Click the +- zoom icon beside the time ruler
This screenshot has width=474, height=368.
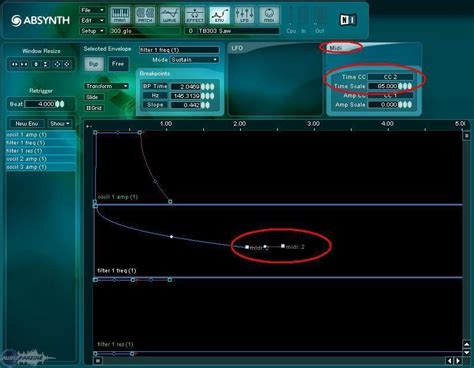click(x=89, y=126)
